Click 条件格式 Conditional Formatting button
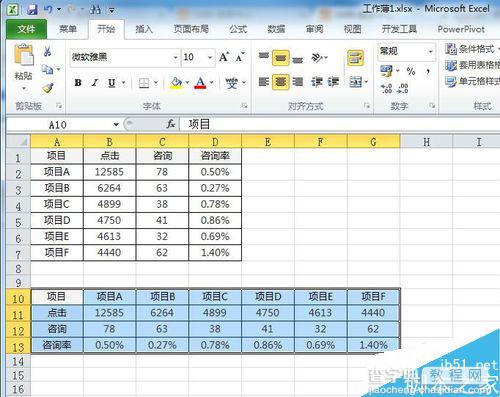This screenshot has height=397, width=500. click(472, 49)
